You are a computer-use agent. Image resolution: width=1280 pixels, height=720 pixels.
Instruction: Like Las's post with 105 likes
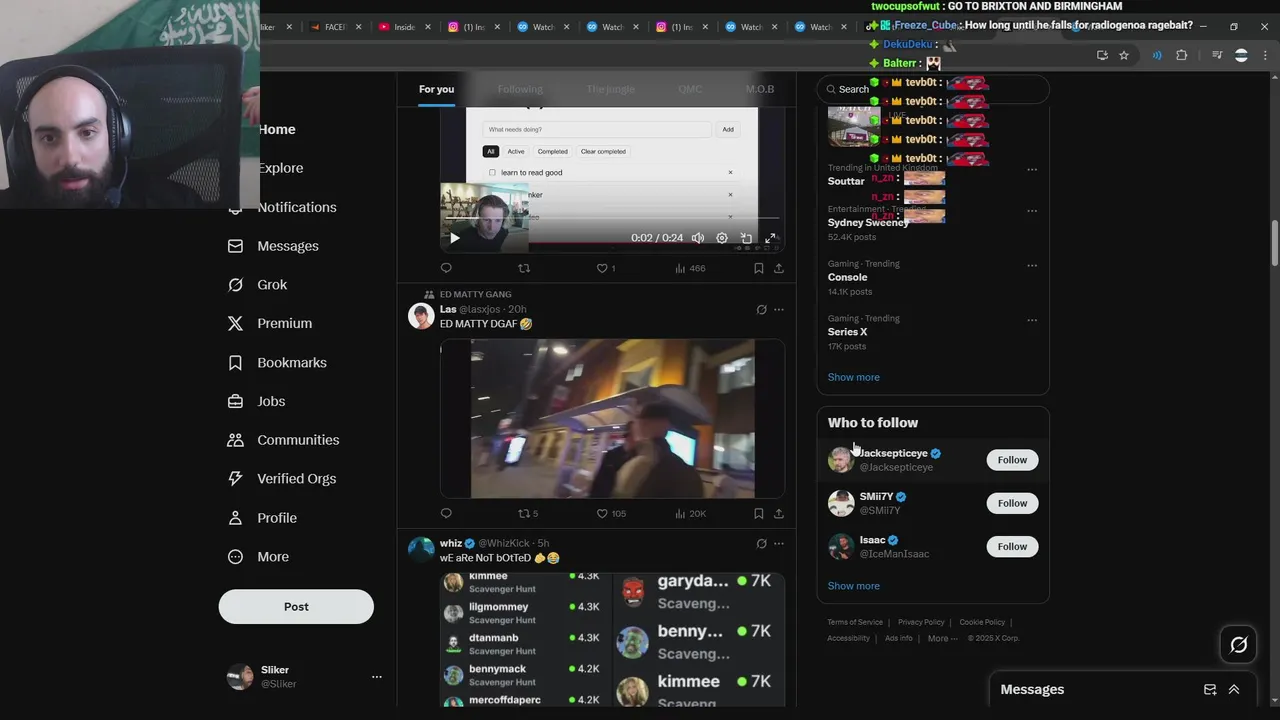click(611, 513)
